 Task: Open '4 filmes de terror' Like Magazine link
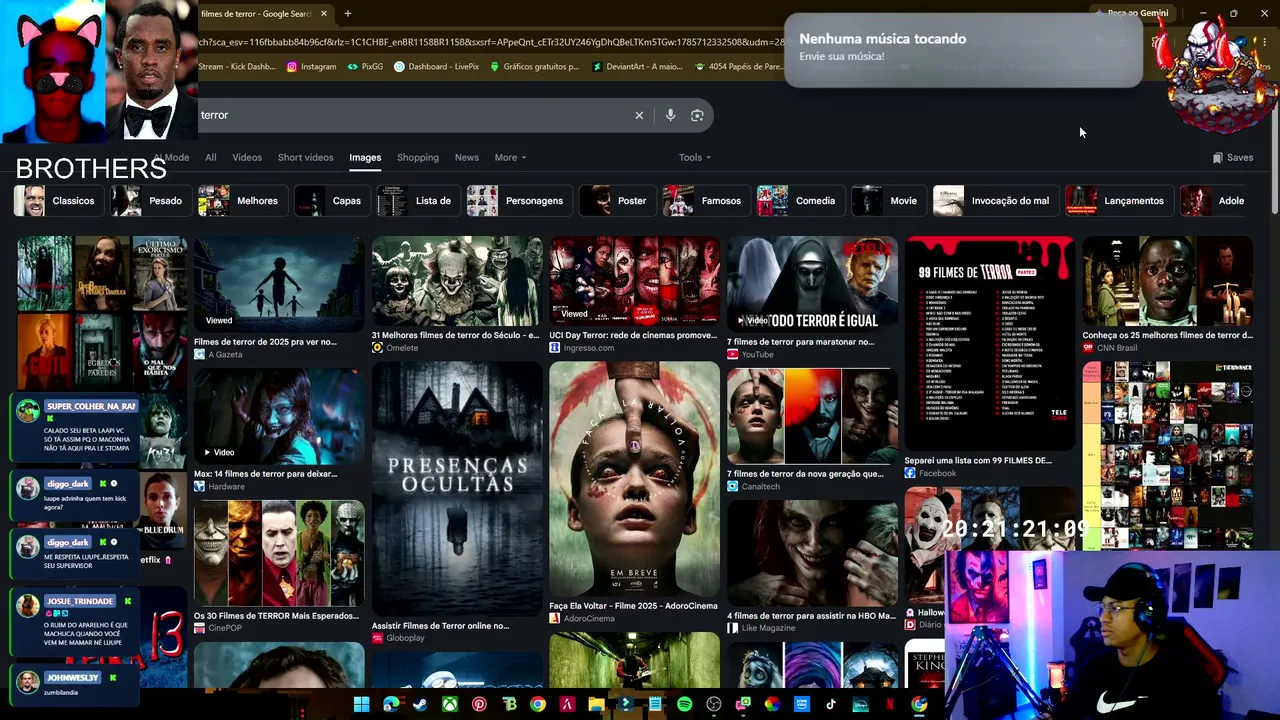pyautogui.click(x=811, y=616)
